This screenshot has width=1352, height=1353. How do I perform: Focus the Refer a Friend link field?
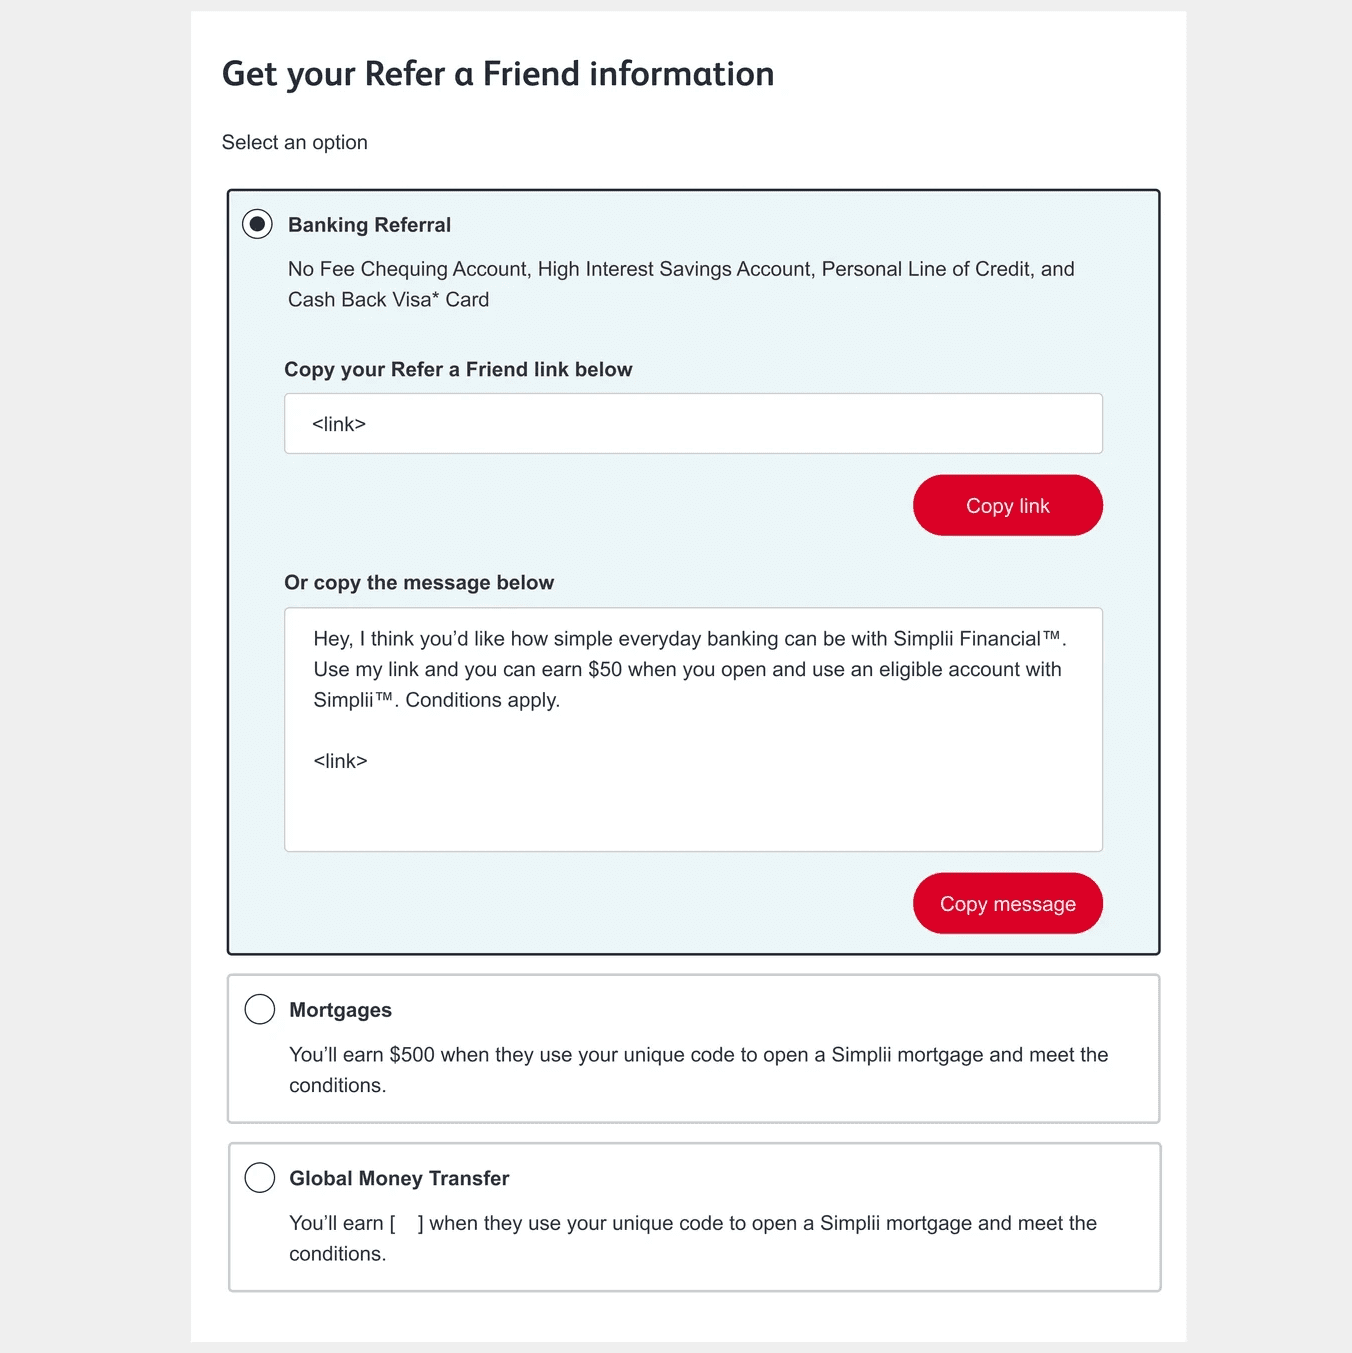point(693,423)
